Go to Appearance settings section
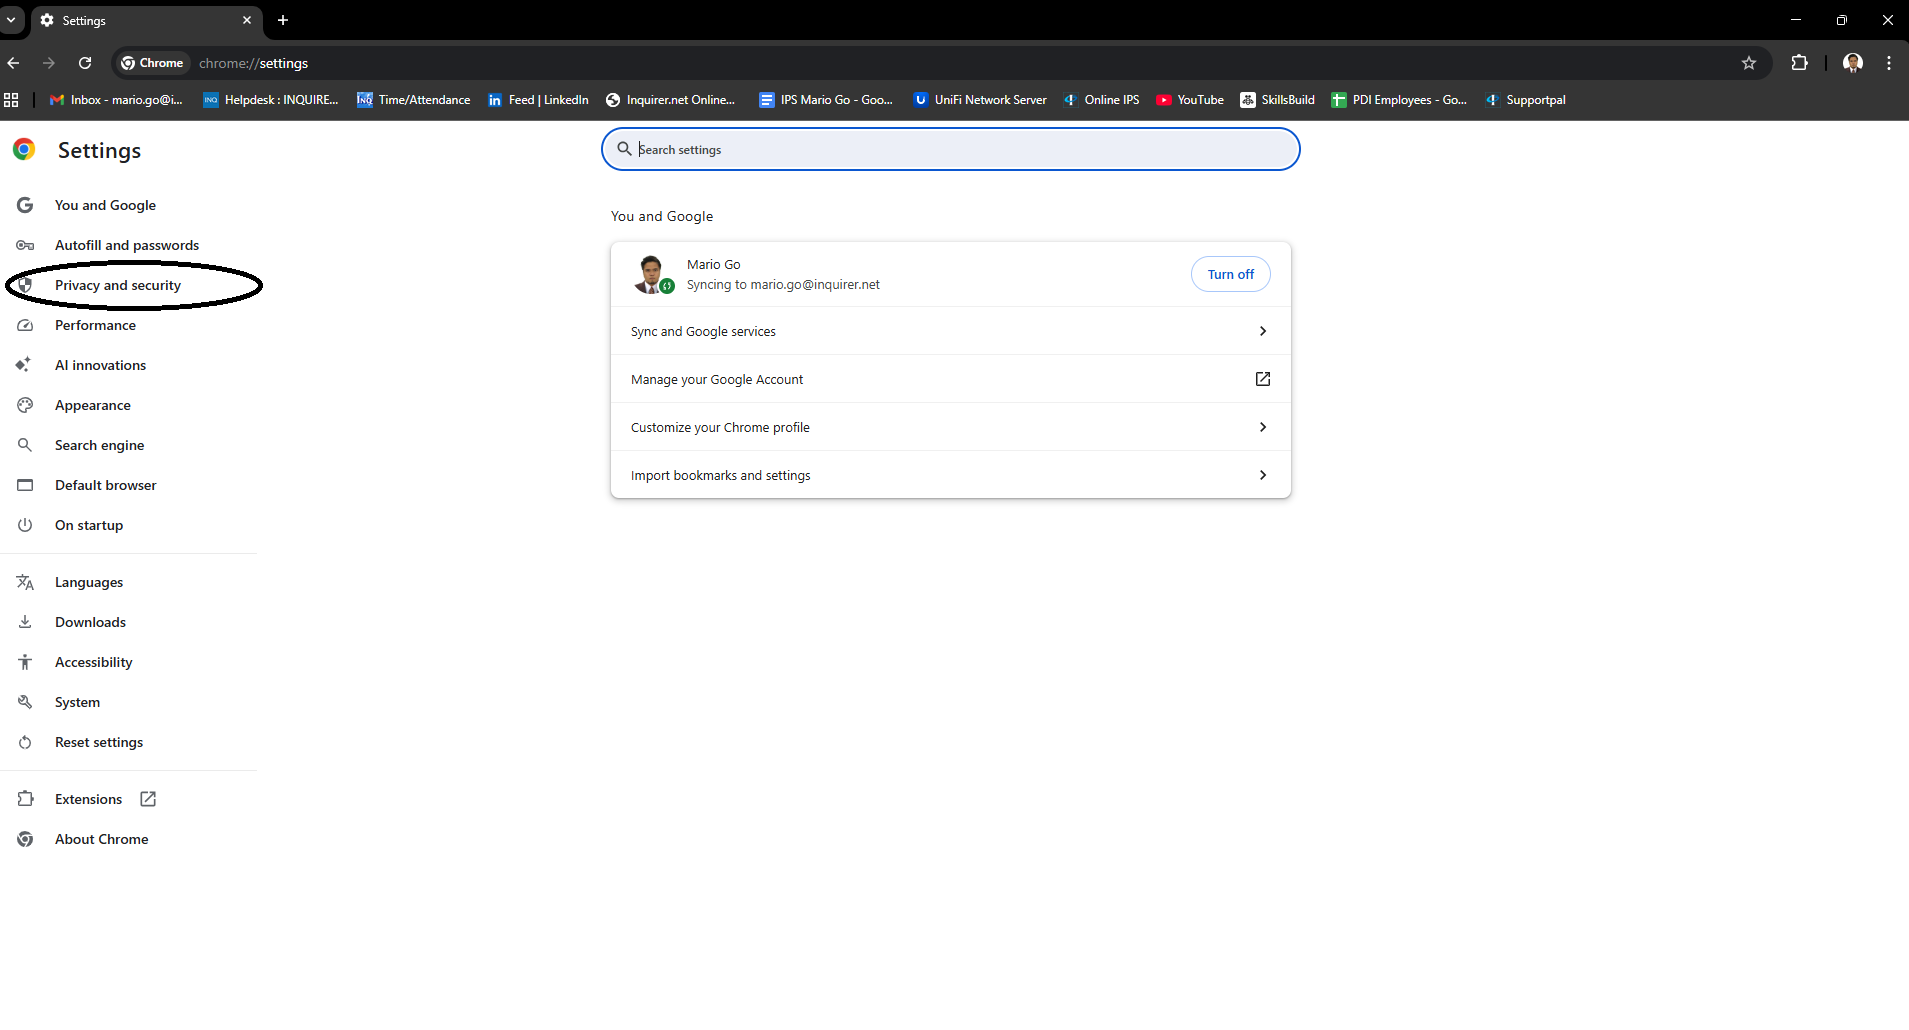 pyautogui.click(x=93, y=405)
